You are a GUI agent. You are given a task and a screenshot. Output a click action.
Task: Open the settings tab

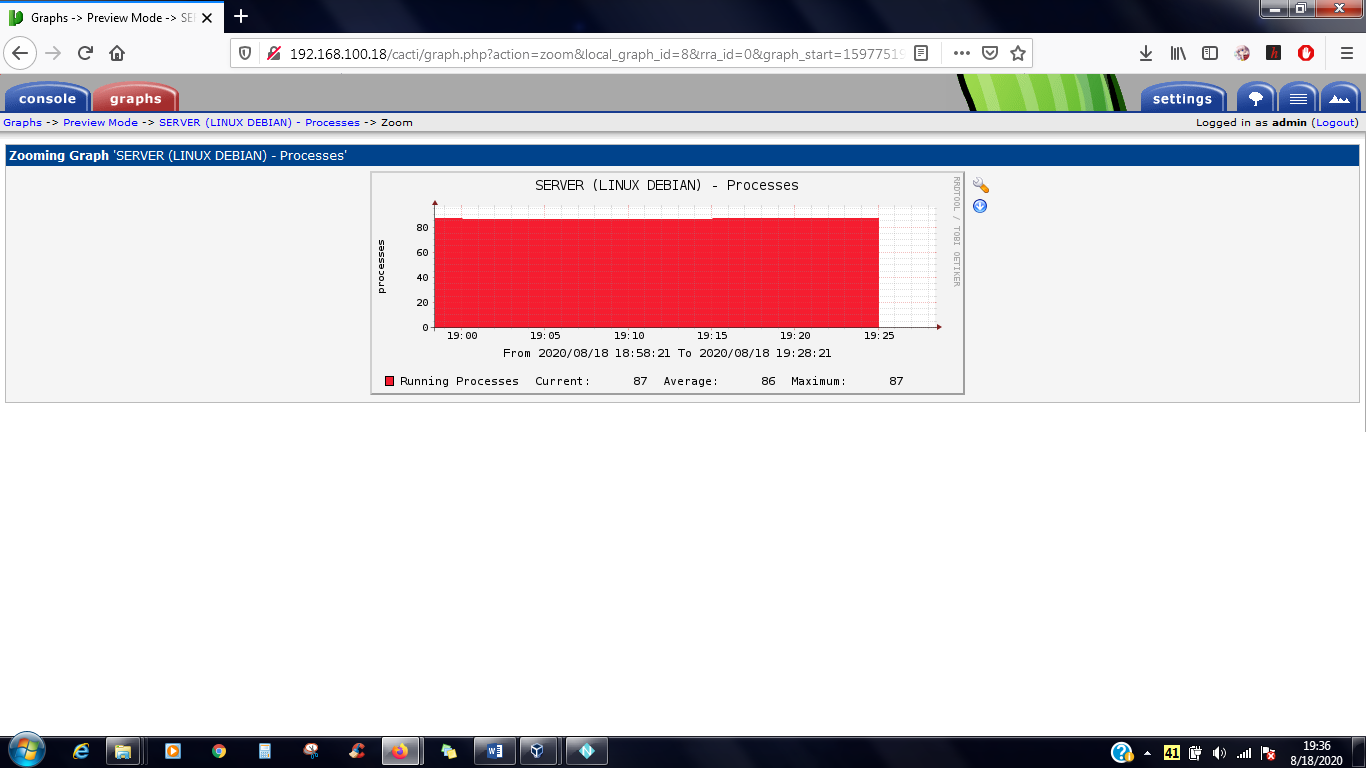click(1182, 98)
